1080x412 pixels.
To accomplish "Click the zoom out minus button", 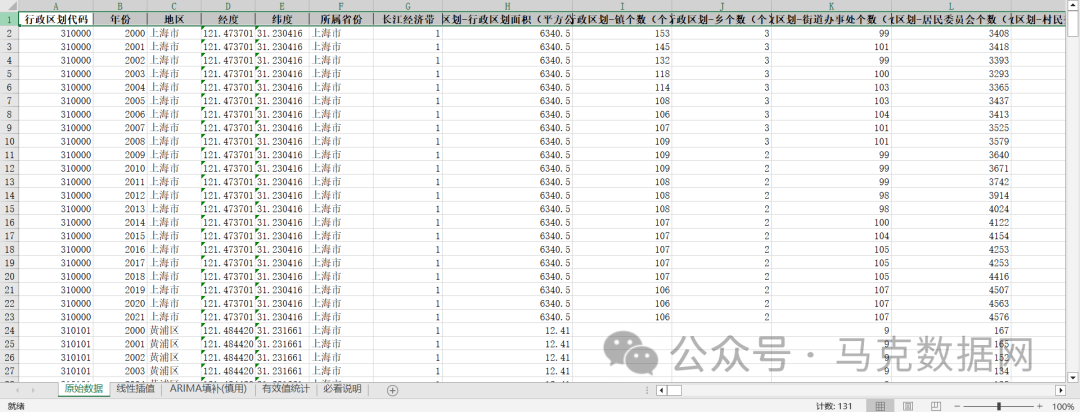I will click(x=956, y=406).
